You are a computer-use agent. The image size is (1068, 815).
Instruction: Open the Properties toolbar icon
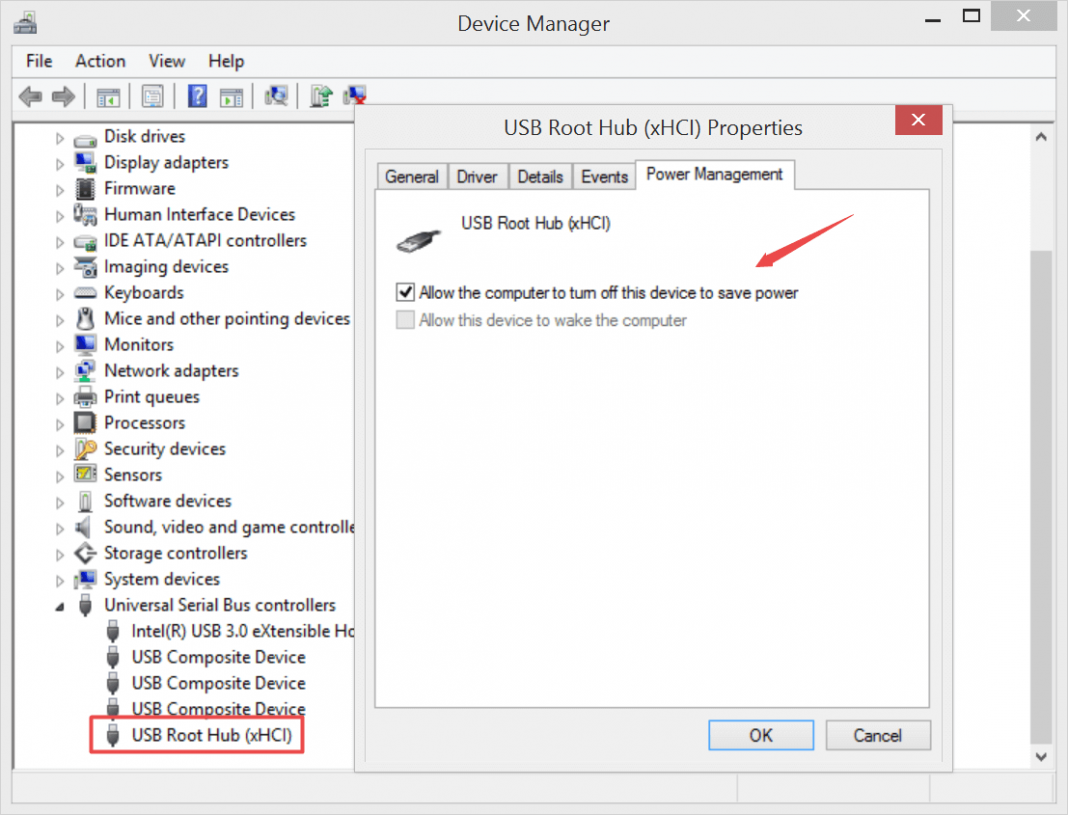pos(152,95)
